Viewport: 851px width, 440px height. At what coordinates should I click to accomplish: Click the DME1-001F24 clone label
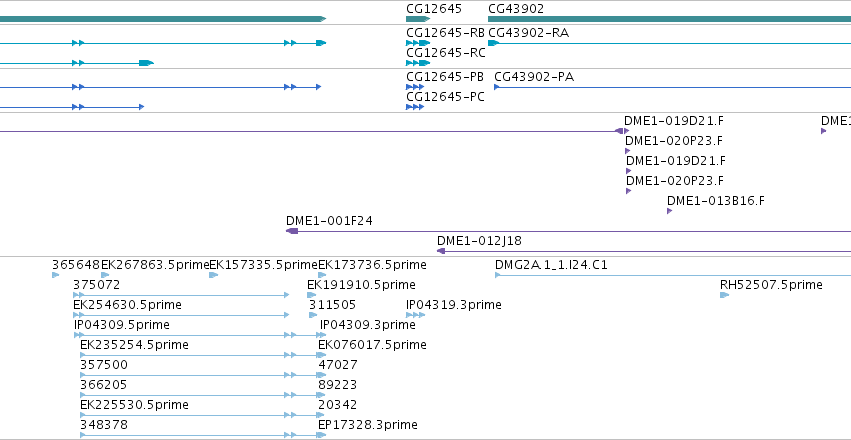tap(329, 221)
